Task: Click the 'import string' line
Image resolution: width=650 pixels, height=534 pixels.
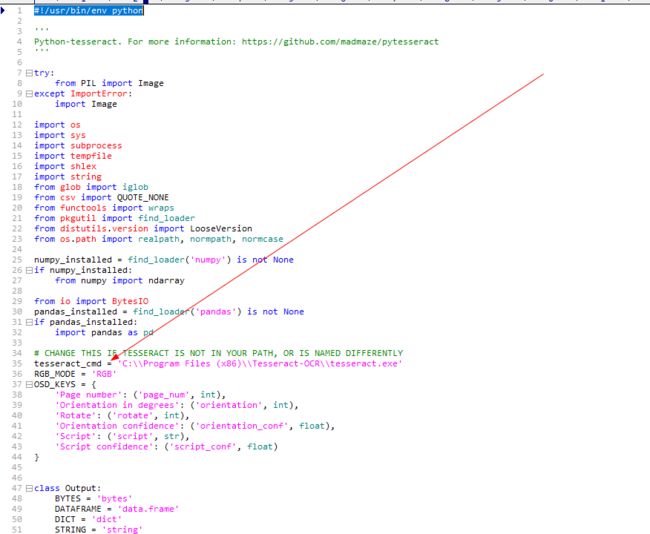Action: click(x=68, y=177)
